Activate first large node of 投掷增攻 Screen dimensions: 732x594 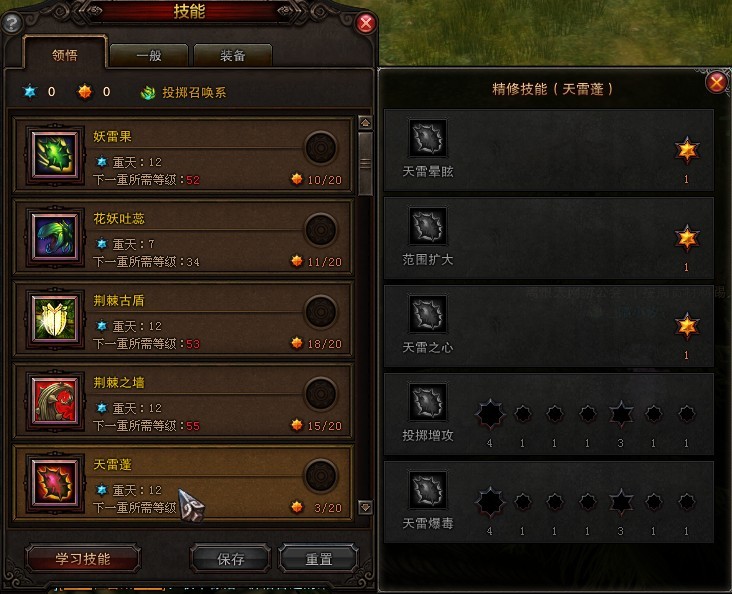click(x=490, y=414)
